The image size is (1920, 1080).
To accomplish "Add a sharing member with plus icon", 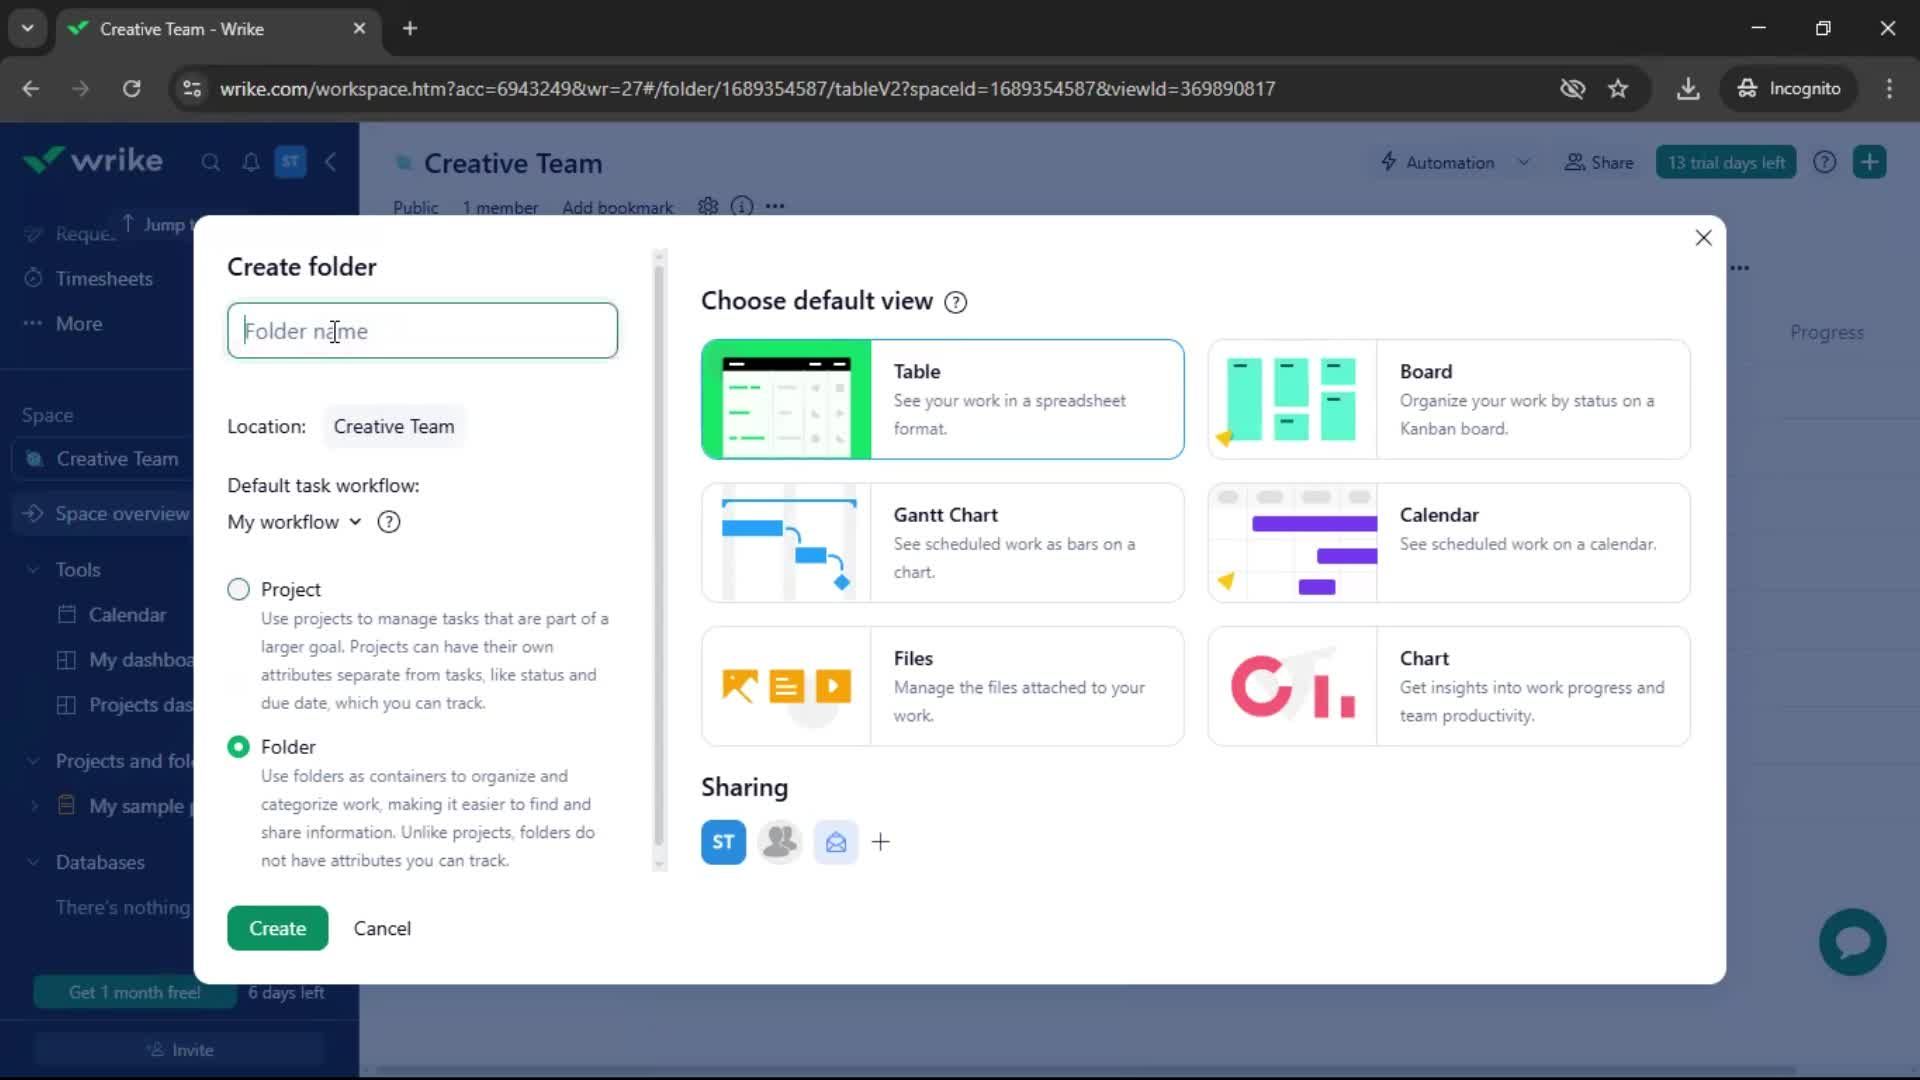I will [x=881, y=842].
